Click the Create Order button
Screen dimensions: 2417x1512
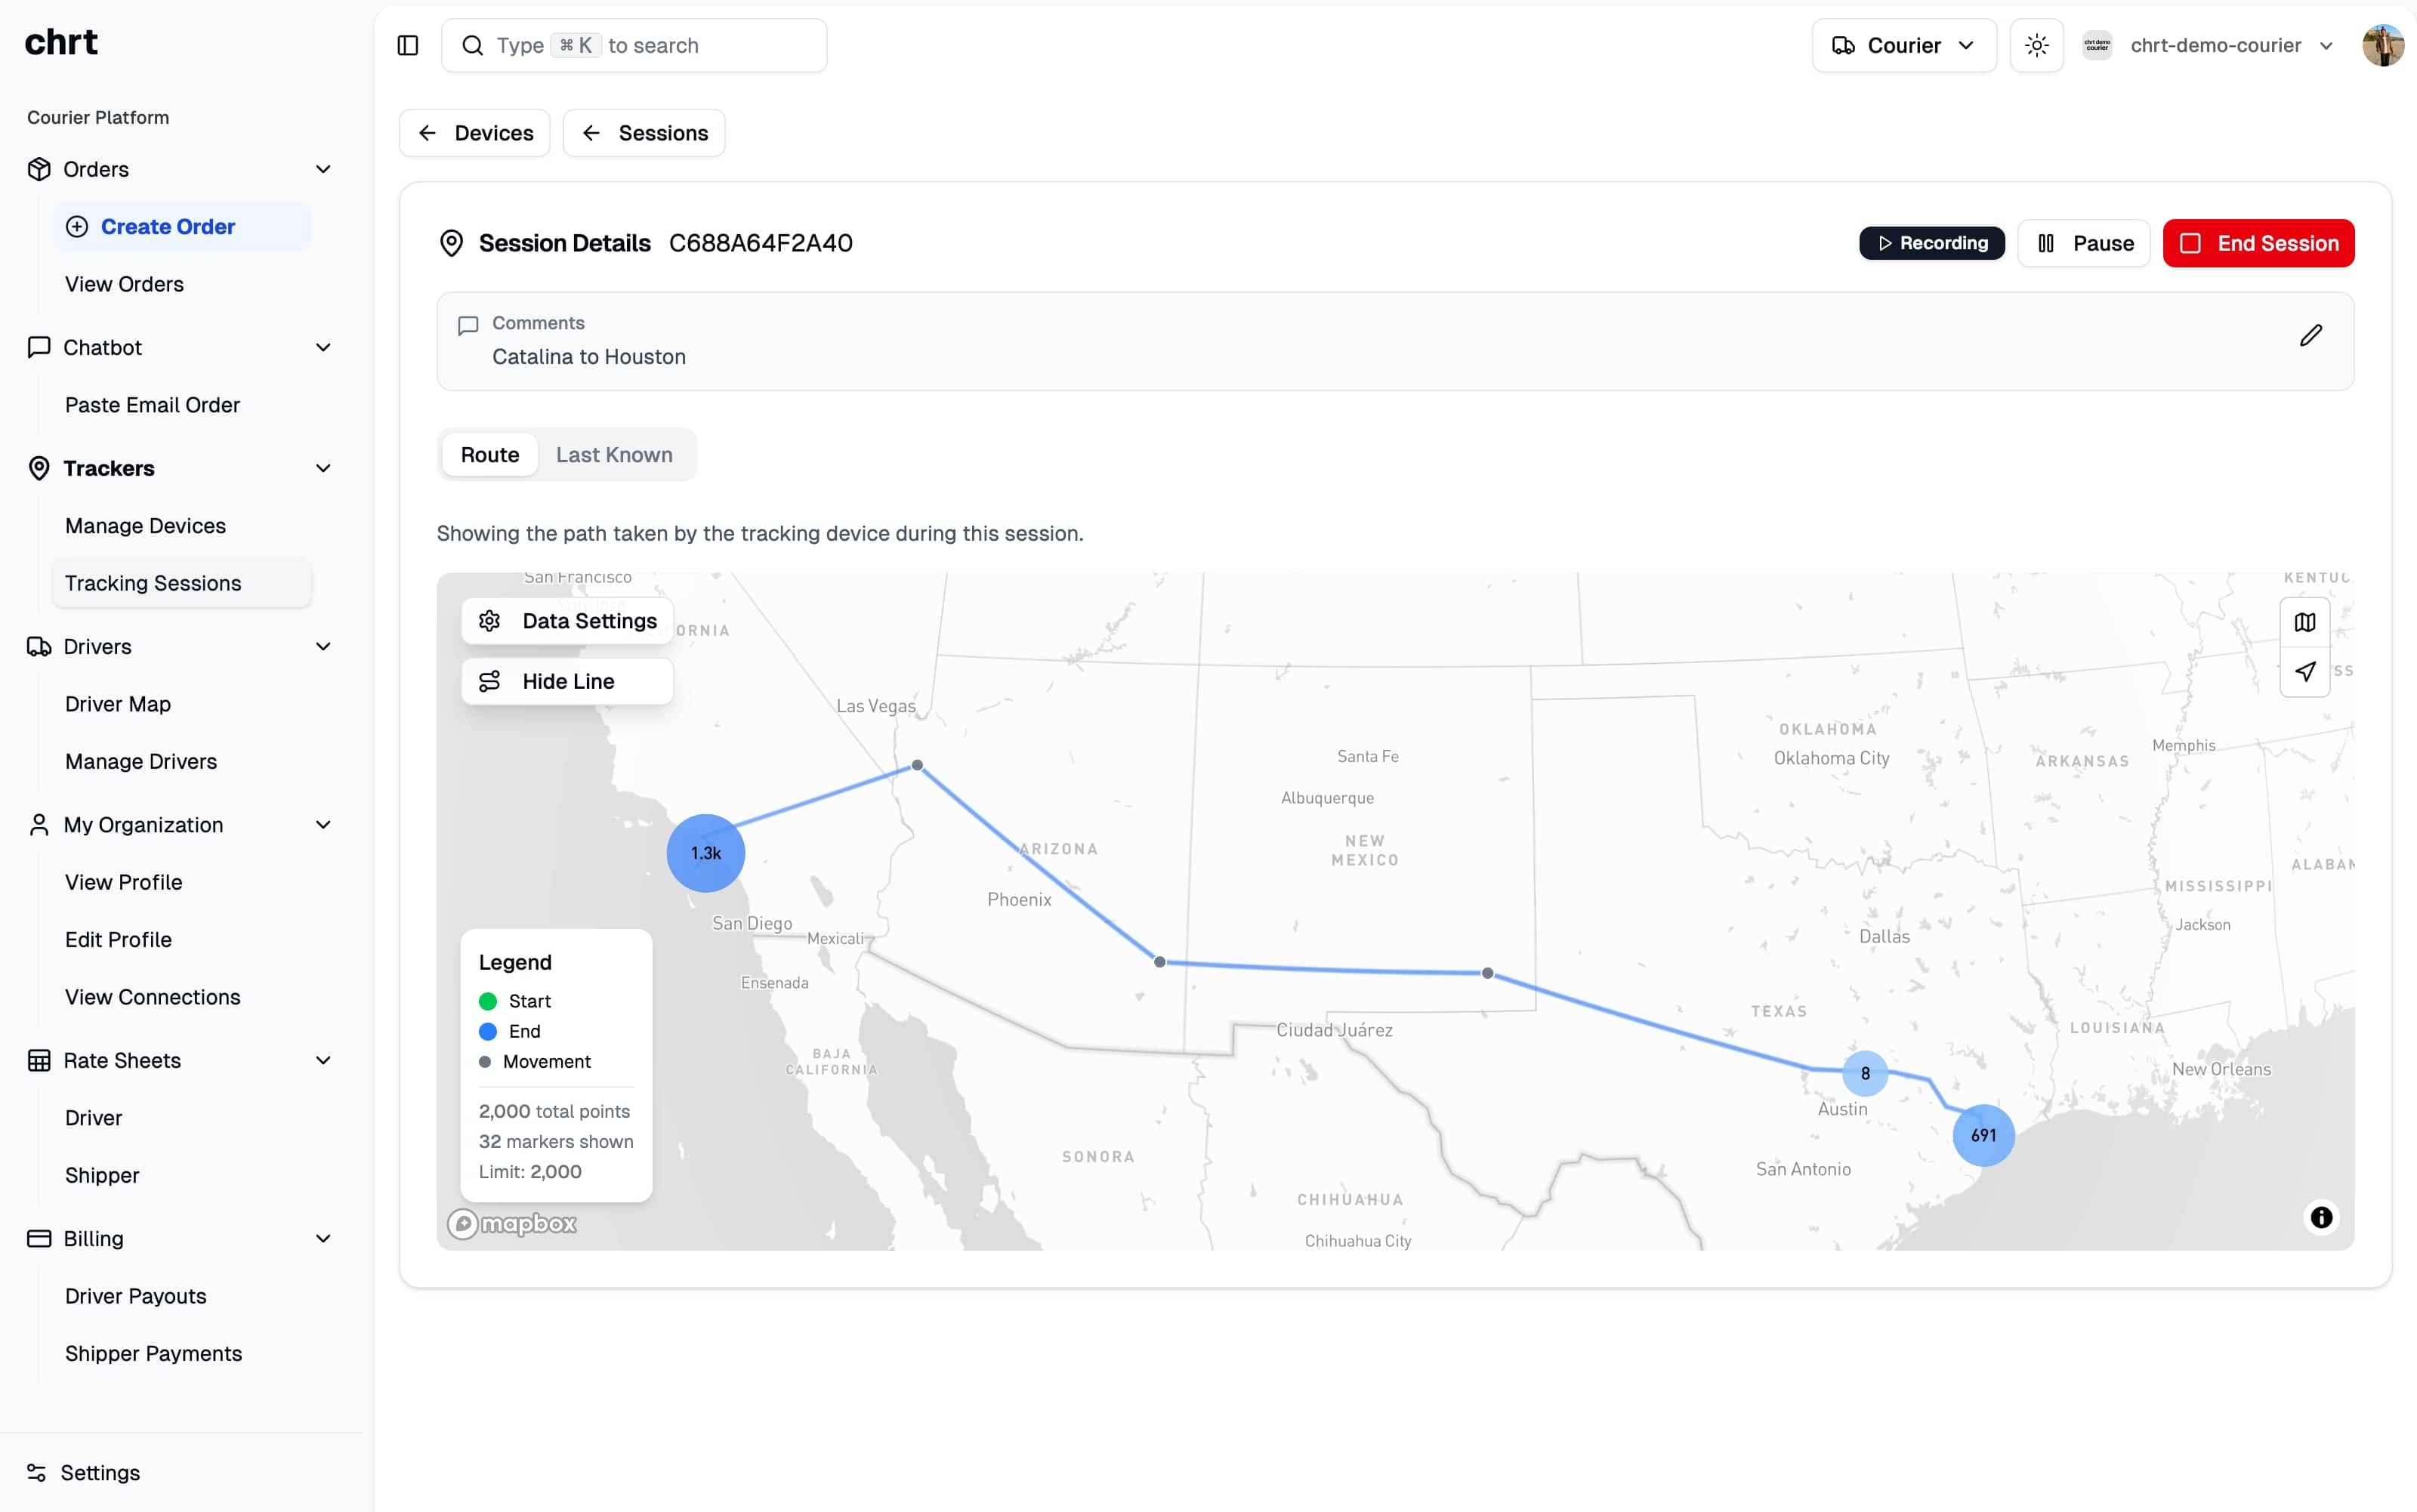166,226
